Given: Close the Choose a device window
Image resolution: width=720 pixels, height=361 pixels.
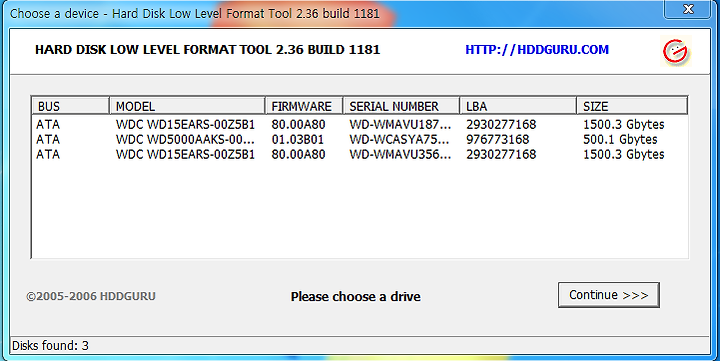Looking at the screenshot, I should [687, 9].
